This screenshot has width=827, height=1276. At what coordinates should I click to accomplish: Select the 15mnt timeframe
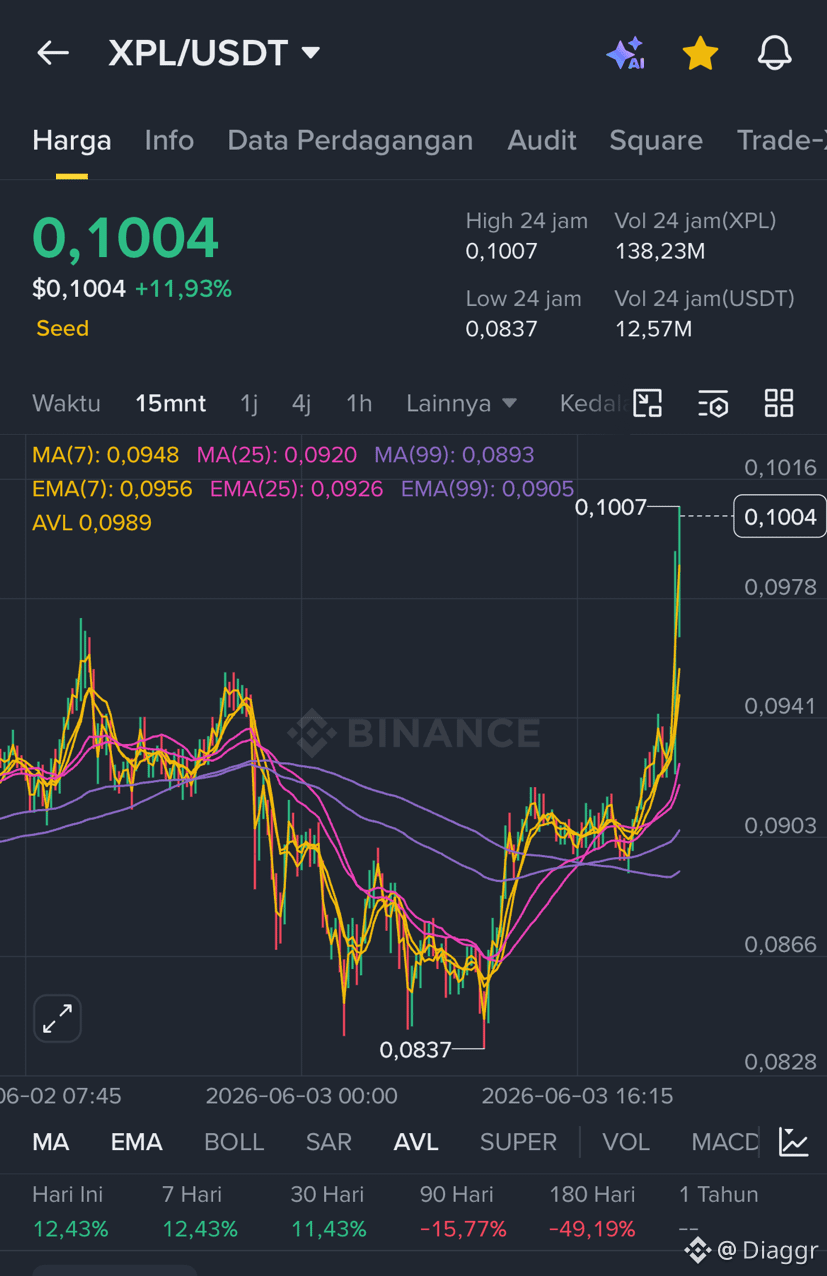(170, 403)
